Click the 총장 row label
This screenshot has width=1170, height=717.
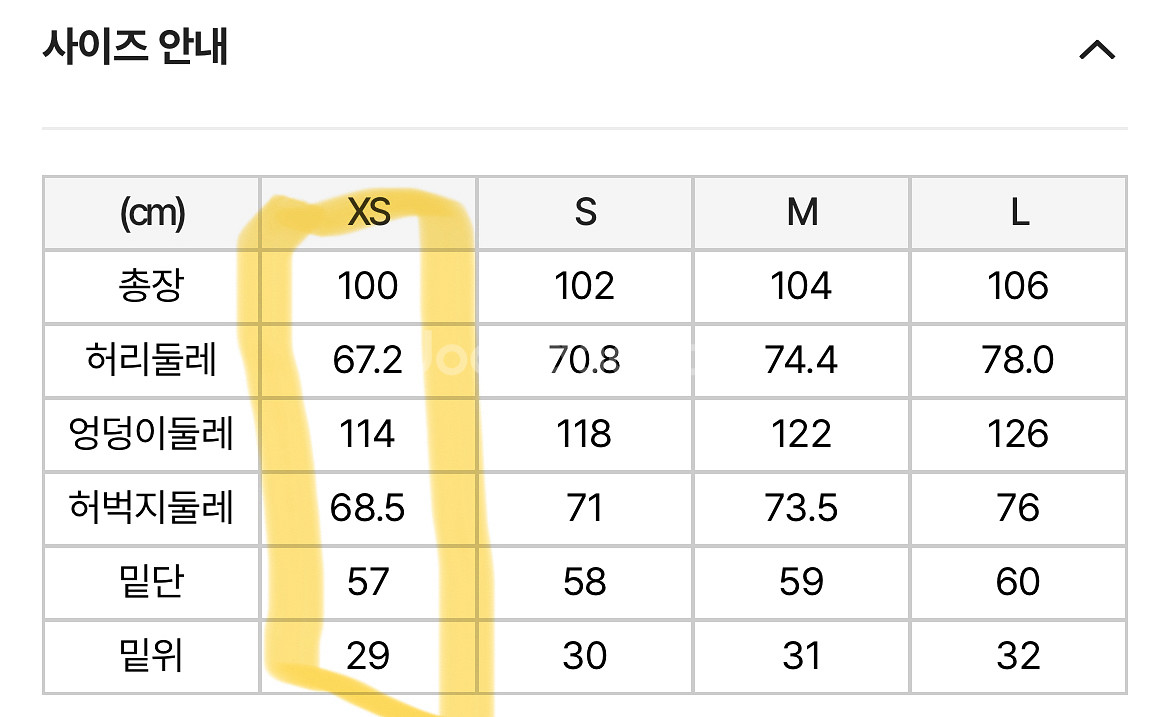(x=151, y=287)
